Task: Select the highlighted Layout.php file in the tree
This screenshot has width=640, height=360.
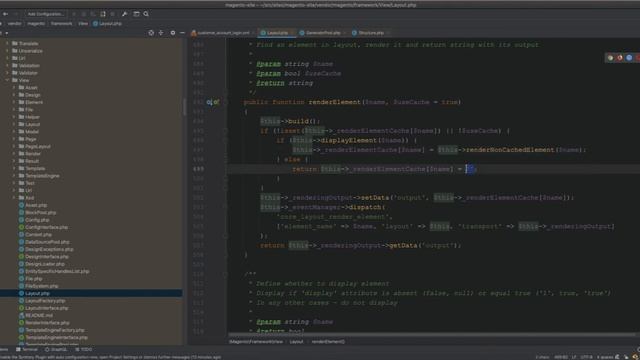Action: 91,293
